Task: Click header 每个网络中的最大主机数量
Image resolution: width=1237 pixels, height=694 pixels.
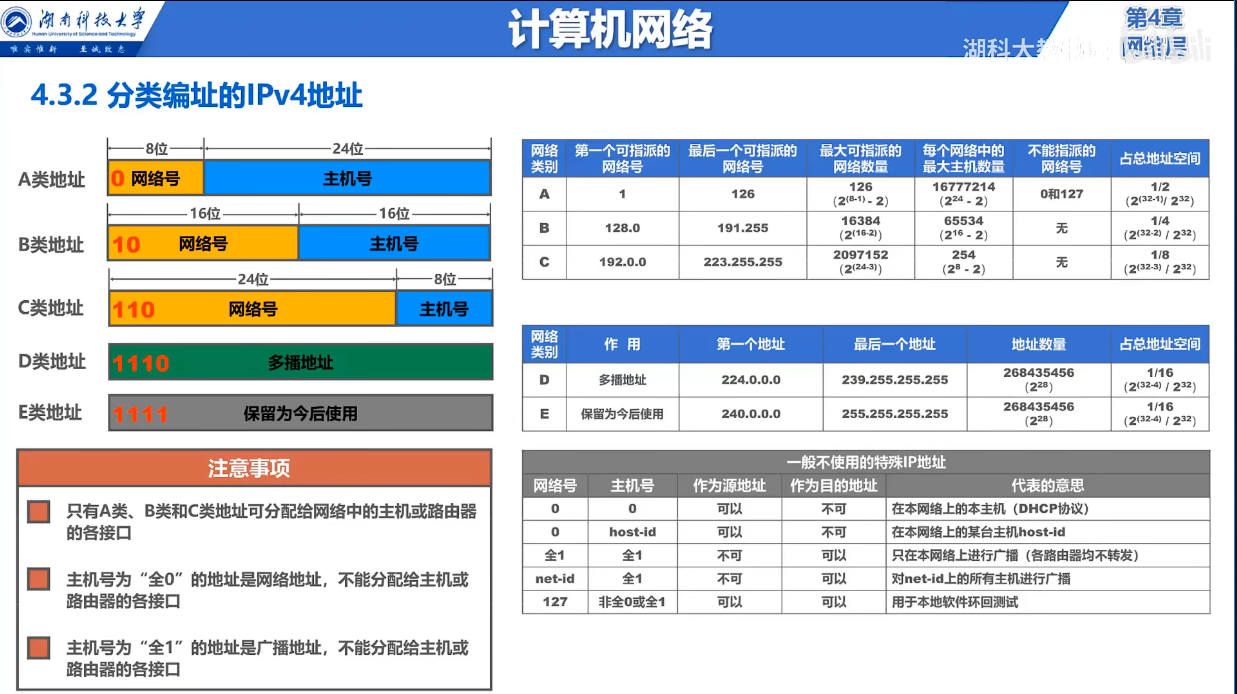Action: pyautogui.click(x=963, y=158)
